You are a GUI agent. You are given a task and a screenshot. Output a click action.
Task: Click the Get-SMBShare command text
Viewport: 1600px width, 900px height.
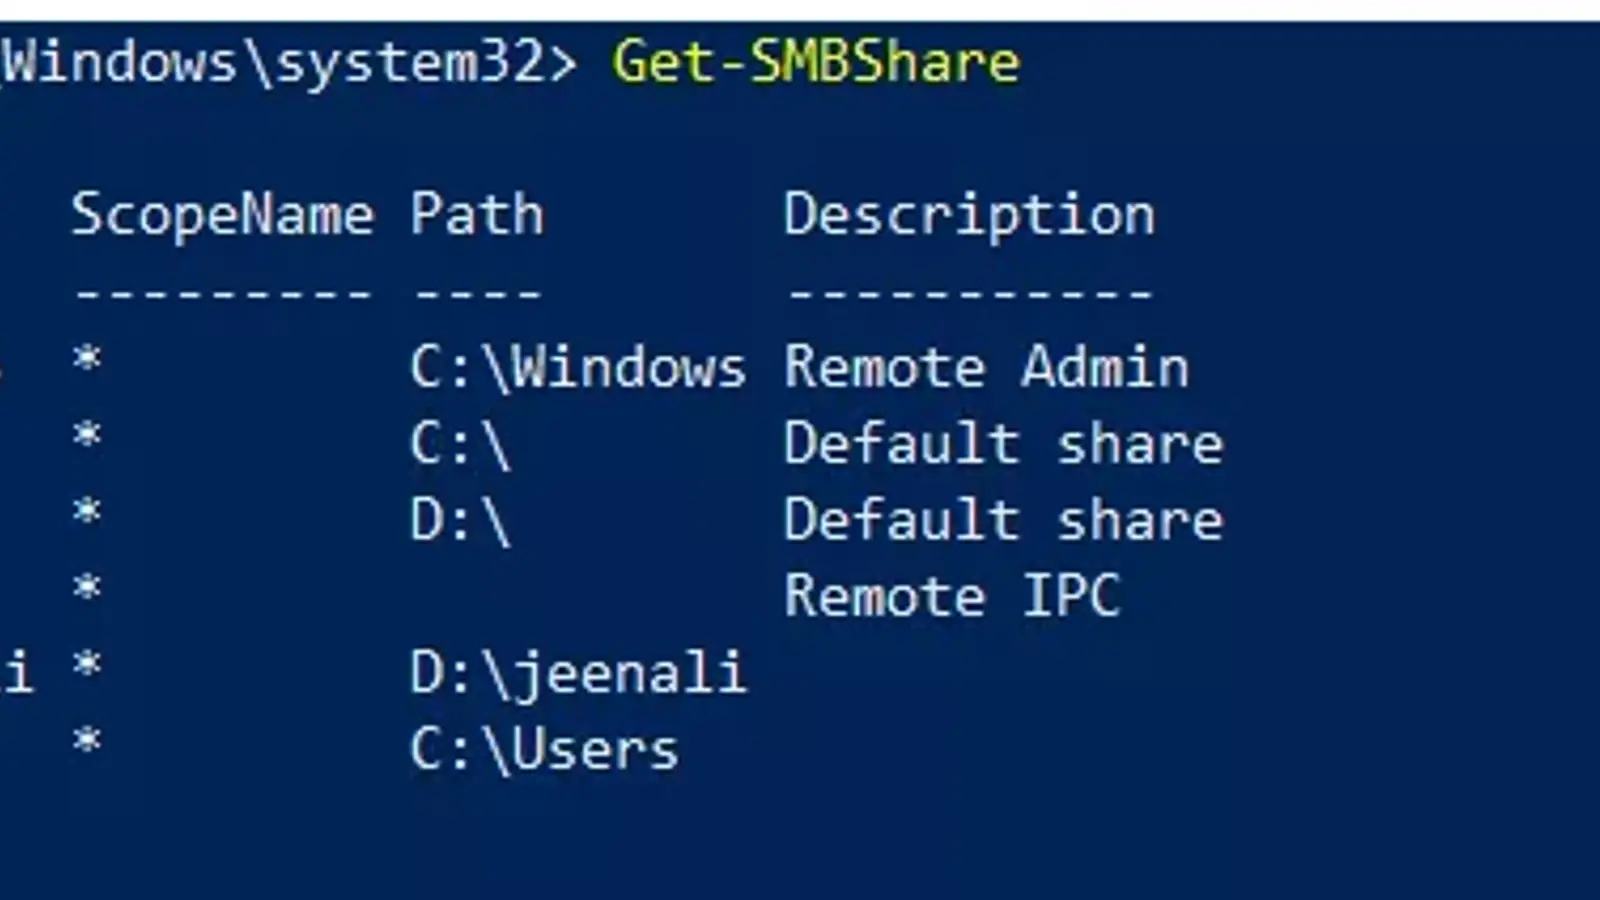point(815,62)
